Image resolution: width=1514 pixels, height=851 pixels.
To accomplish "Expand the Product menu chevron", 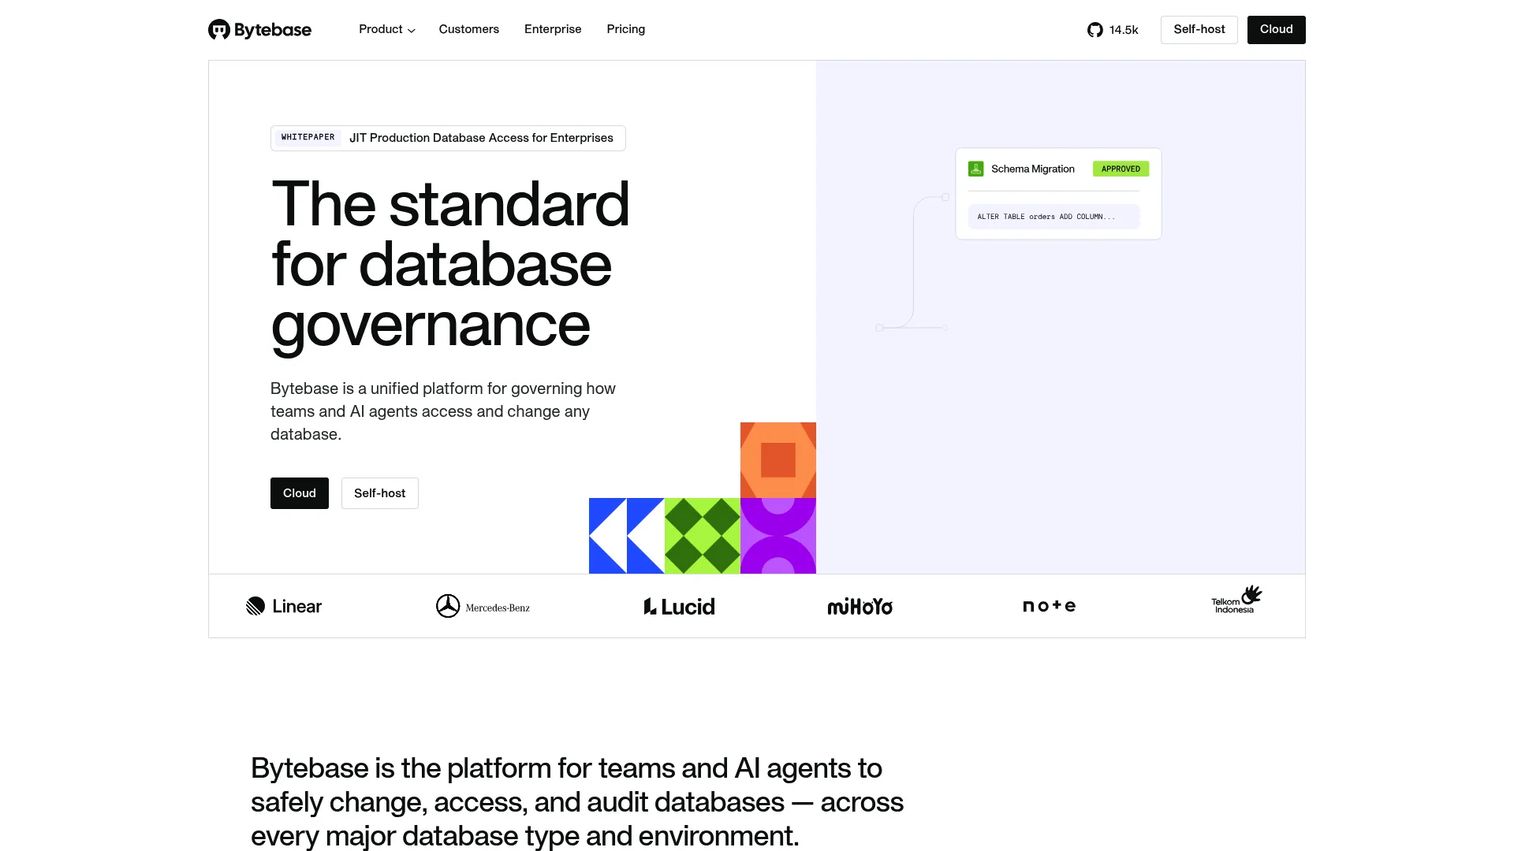I will coord(411,30).
